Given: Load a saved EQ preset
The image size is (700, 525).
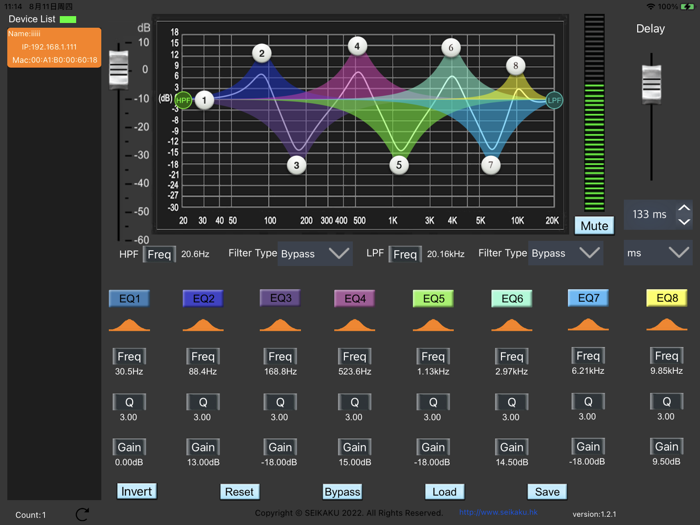Looking at the screenshot, I should click(x=444, y=492).
